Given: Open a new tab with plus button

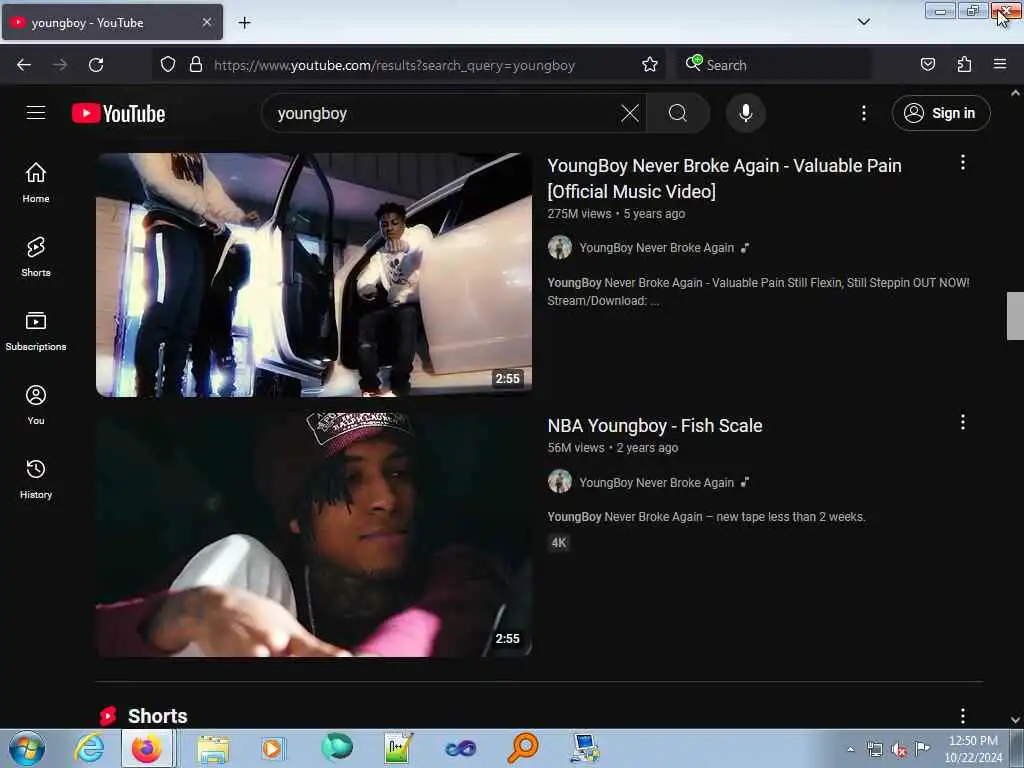Looking at the screenshot, I should click(x=244, y=23).
